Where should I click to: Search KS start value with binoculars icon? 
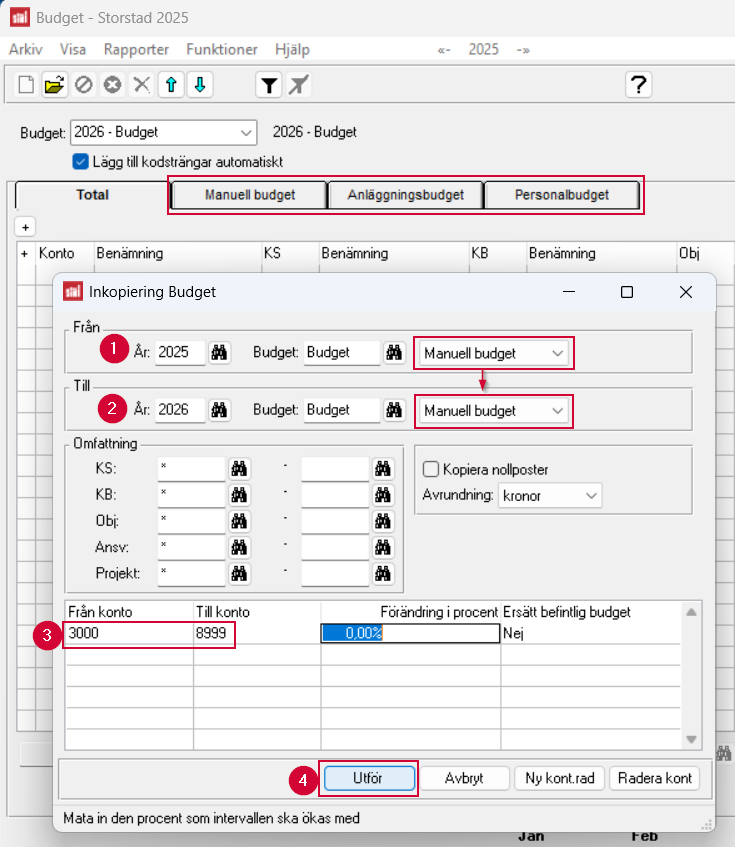tap(239, 468)
